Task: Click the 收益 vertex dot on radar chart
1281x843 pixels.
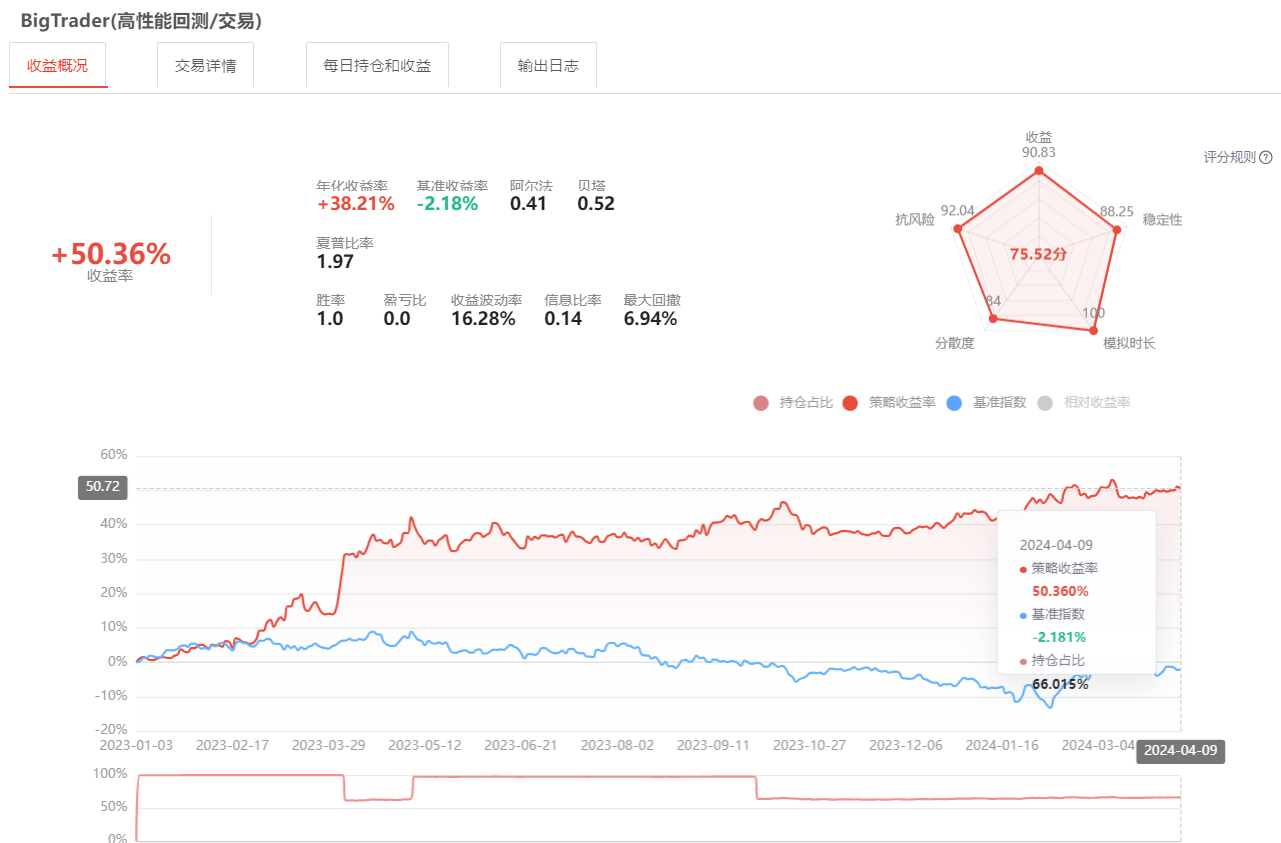Action: (x=1039, y=171)
